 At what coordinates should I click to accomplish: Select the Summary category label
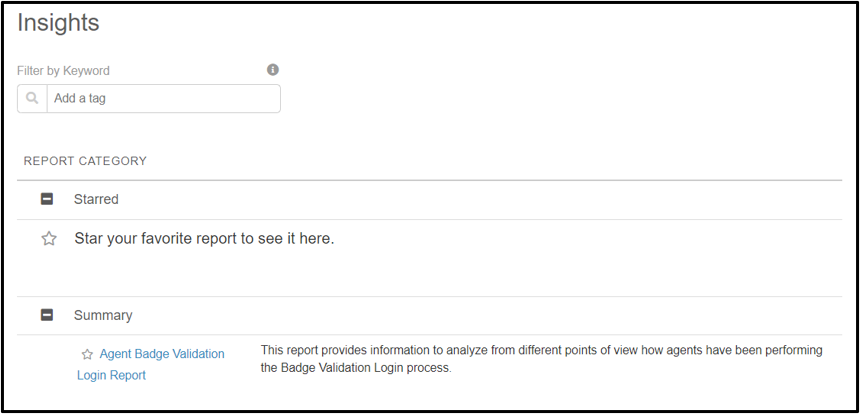[103, 315]
